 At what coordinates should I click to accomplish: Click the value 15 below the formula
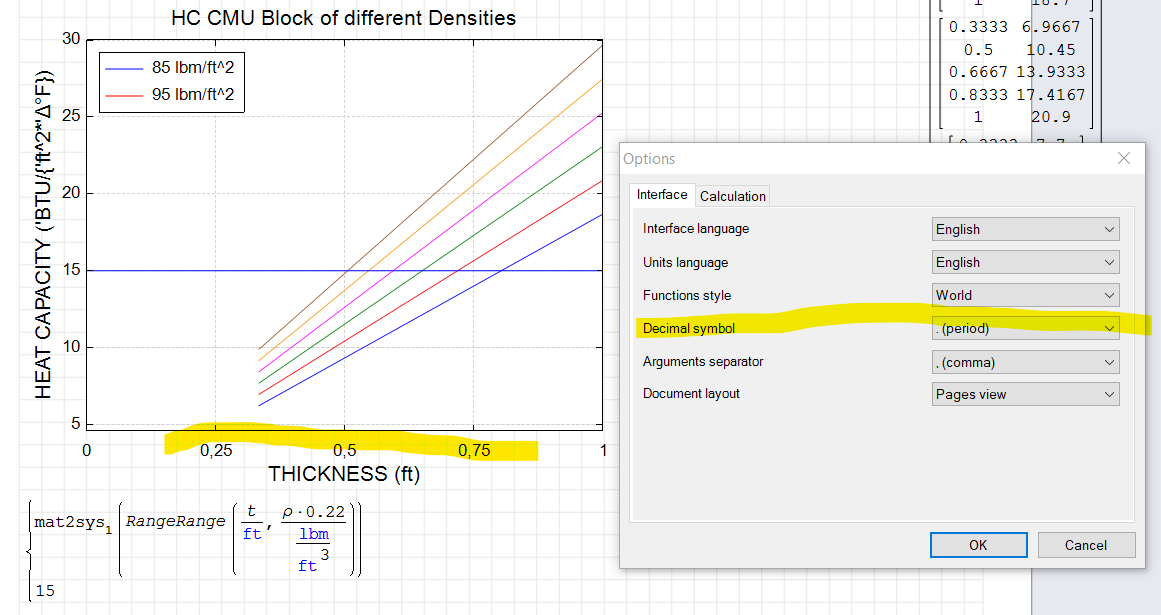[45, 591]
